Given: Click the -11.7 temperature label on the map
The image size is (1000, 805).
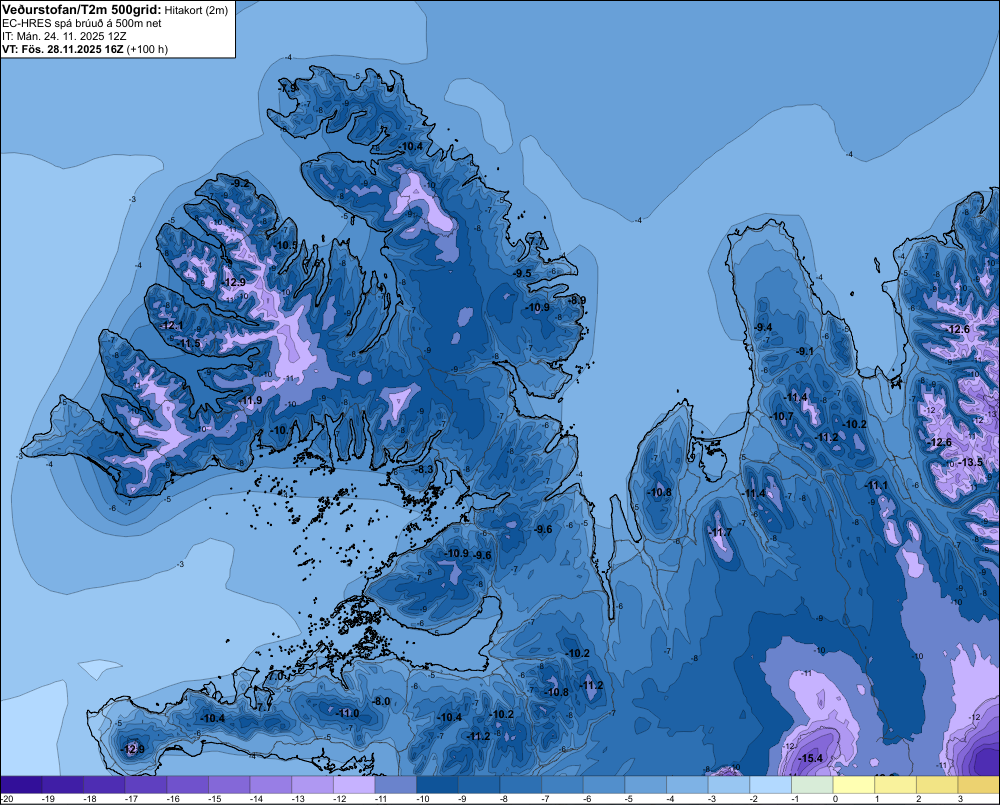Looking at the screenshot, I should click(720, 533).
